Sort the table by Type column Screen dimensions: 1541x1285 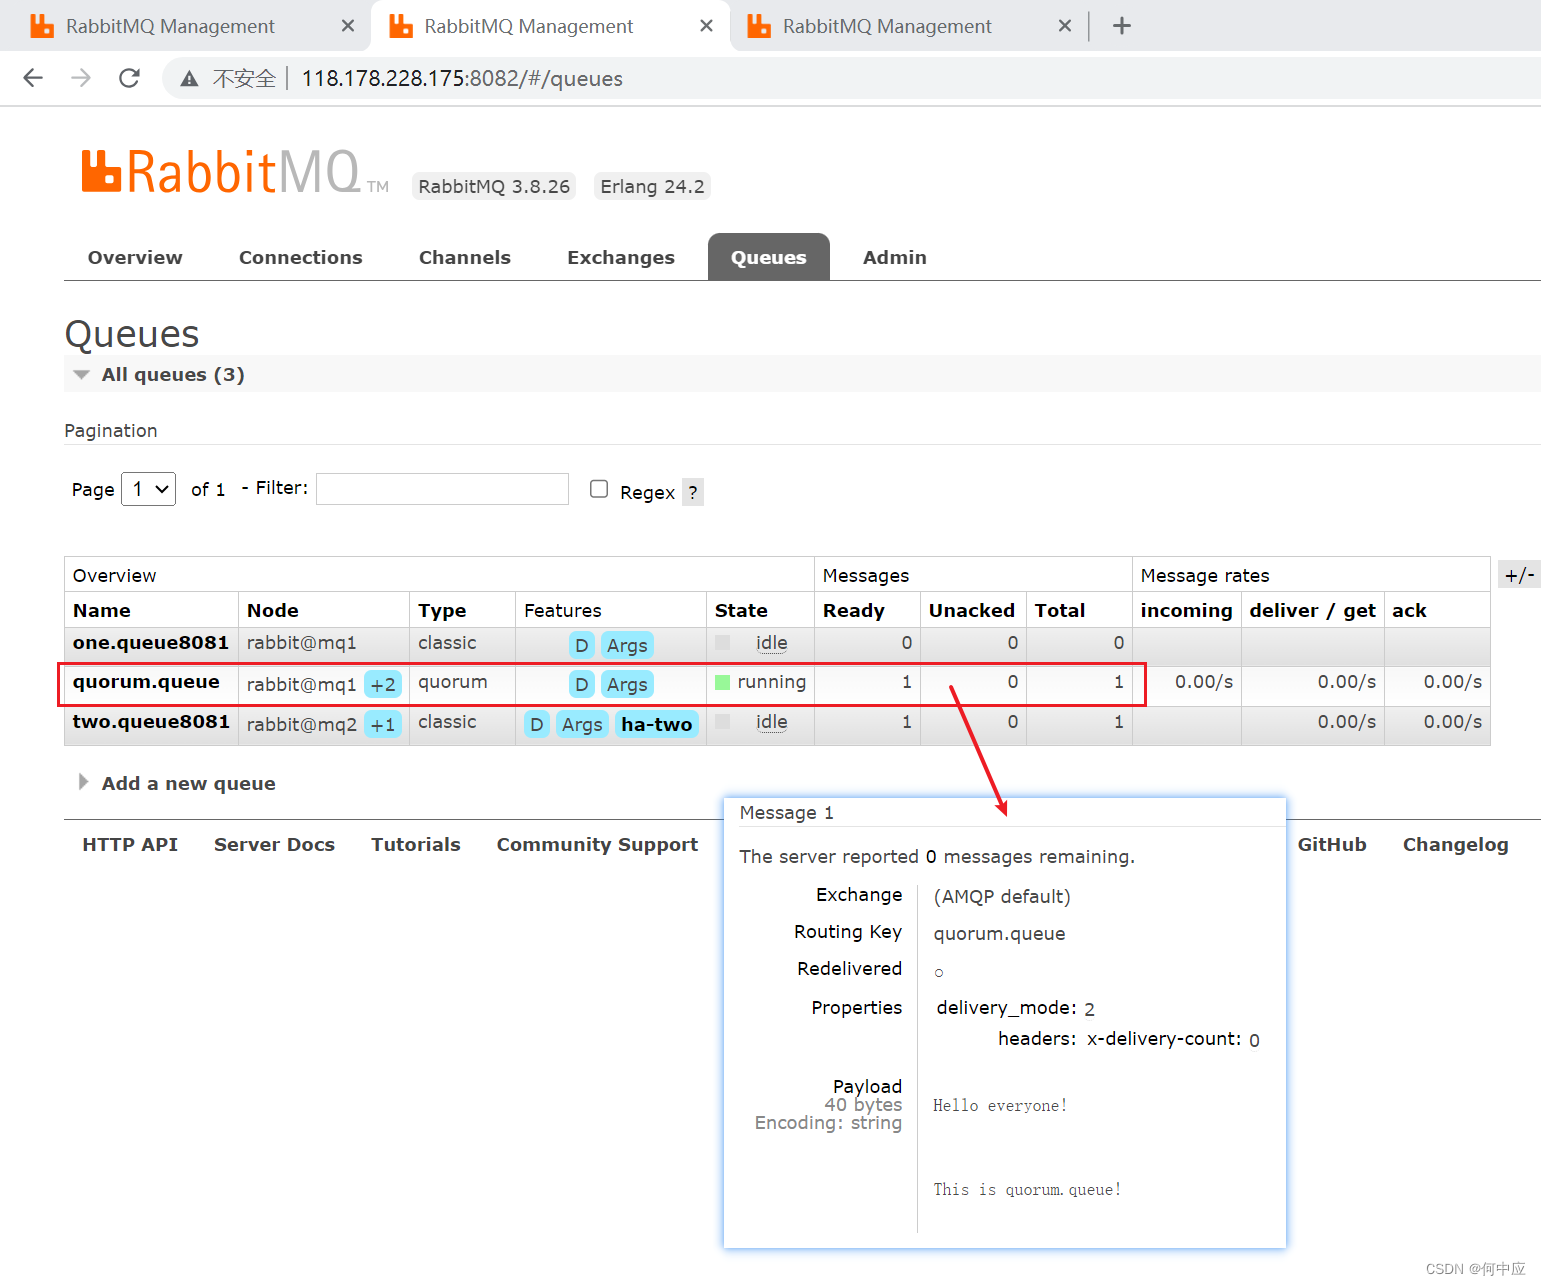pyautogui.click(x=442, y=610)
